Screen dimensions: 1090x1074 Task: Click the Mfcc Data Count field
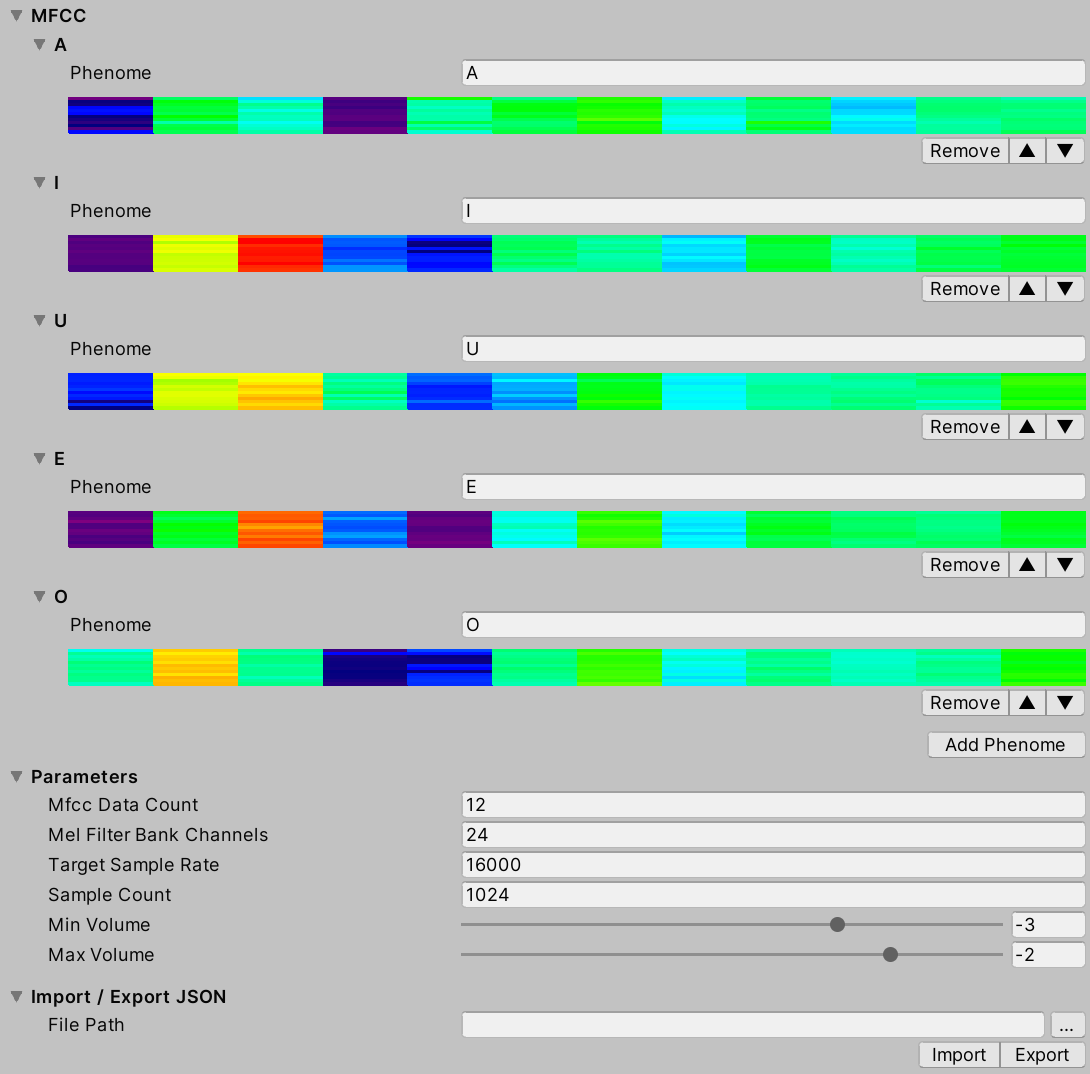click(x=773, y=805)
